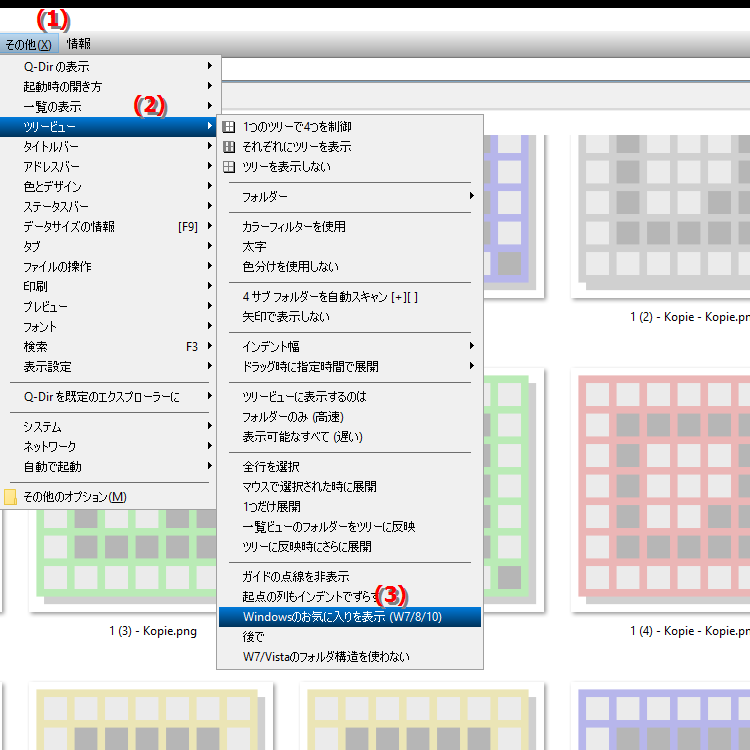This screenshot has width=750, height=750.
Task: Expand 色とデザイン submenu
Action: click(109, 187)
